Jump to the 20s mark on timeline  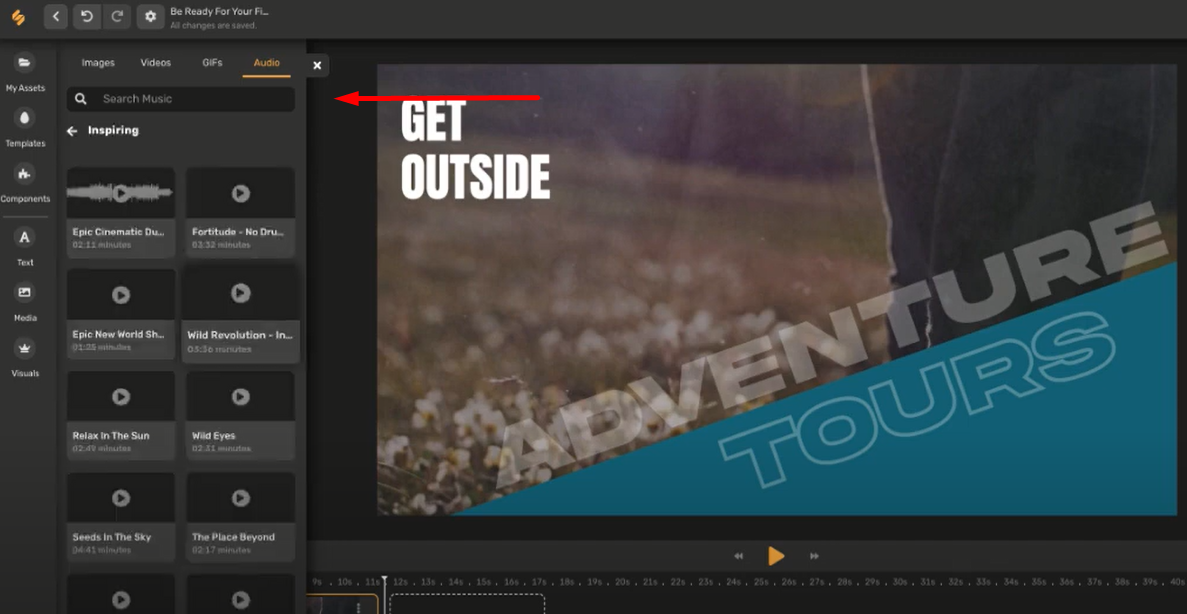coord(622,582)
